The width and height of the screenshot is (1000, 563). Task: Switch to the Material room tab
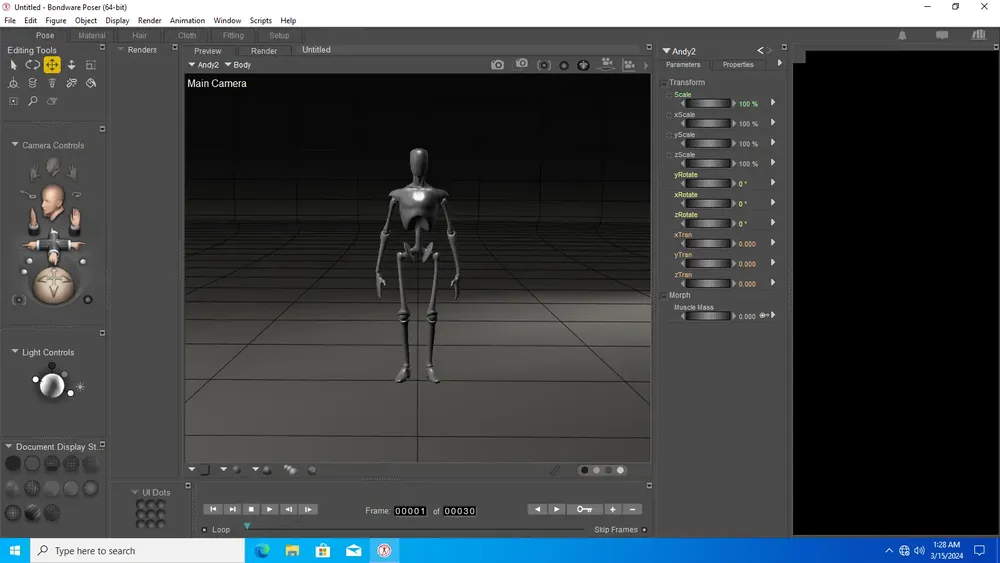pos(92,36)
